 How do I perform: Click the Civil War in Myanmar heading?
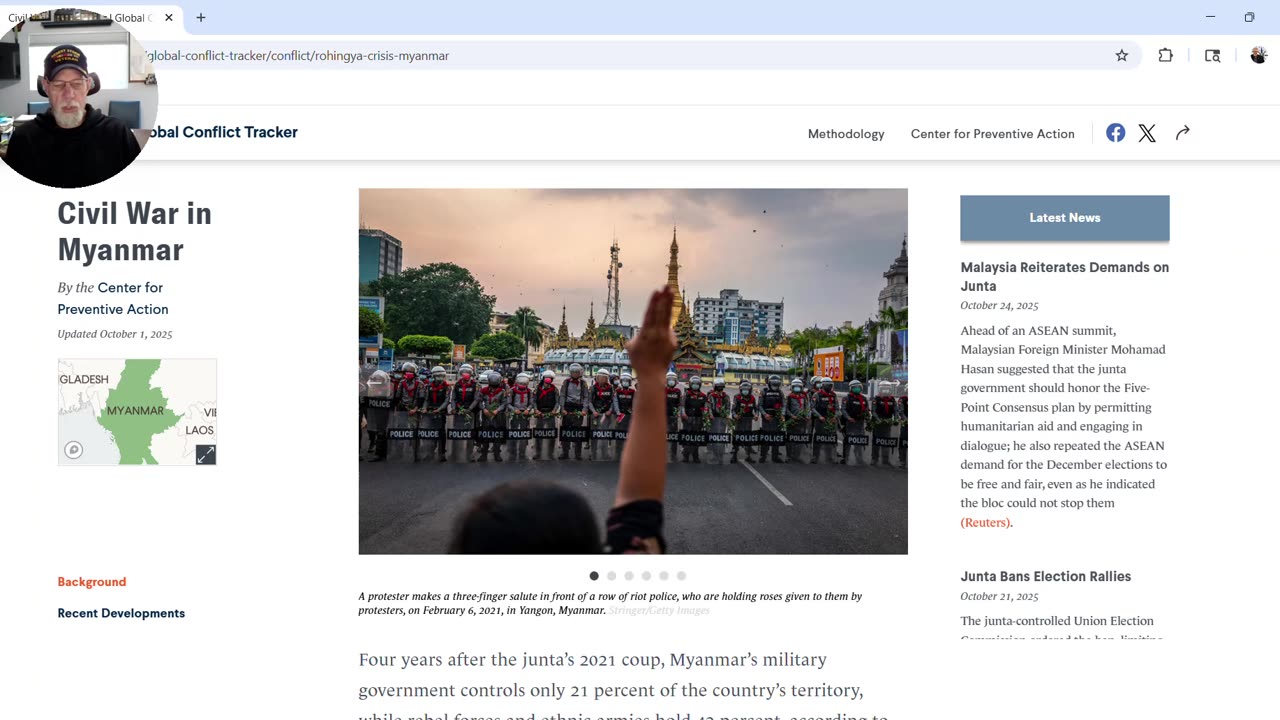pos(134,231)
